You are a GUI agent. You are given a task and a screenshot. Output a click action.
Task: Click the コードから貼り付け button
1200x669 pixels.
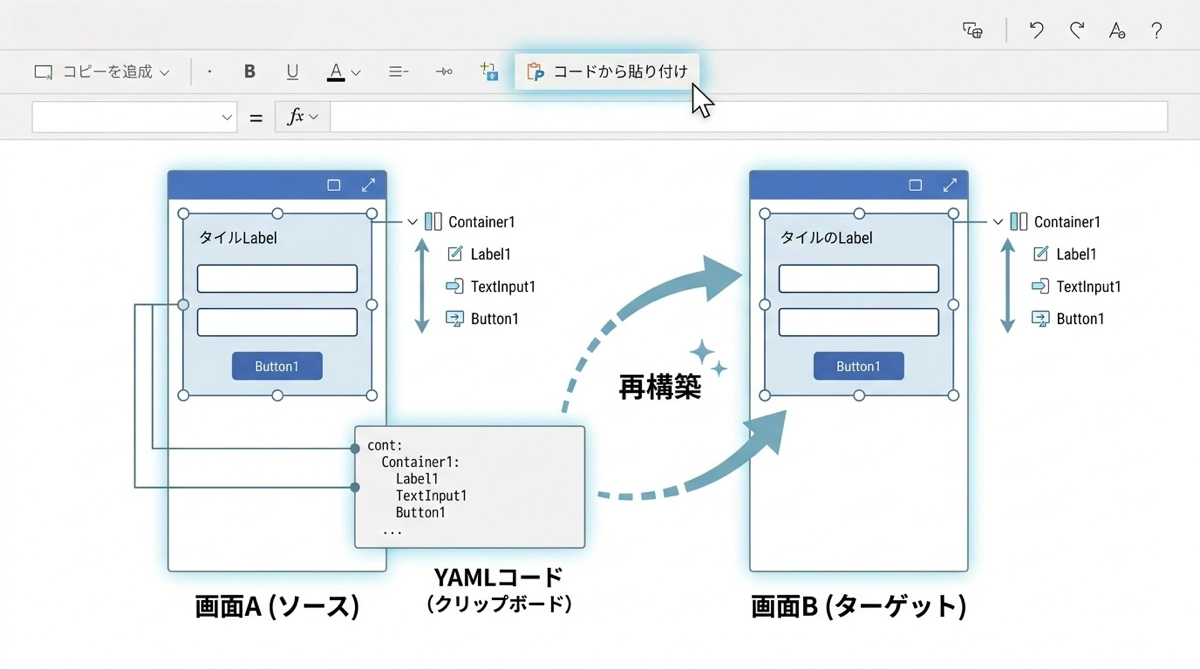point(608,72)
